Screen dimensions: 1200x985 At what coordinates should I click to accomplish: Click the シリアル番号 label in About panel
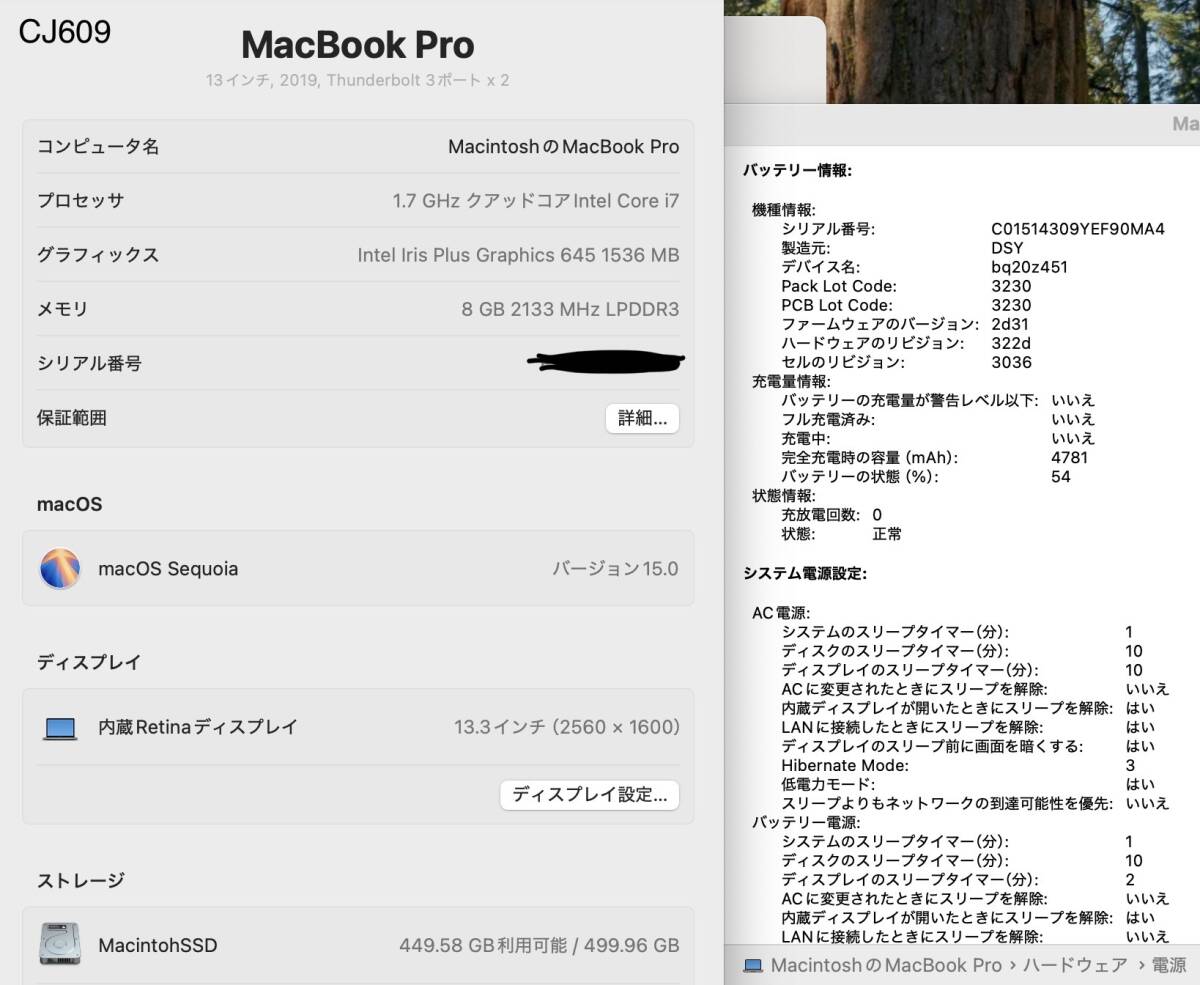coord(89,363)
